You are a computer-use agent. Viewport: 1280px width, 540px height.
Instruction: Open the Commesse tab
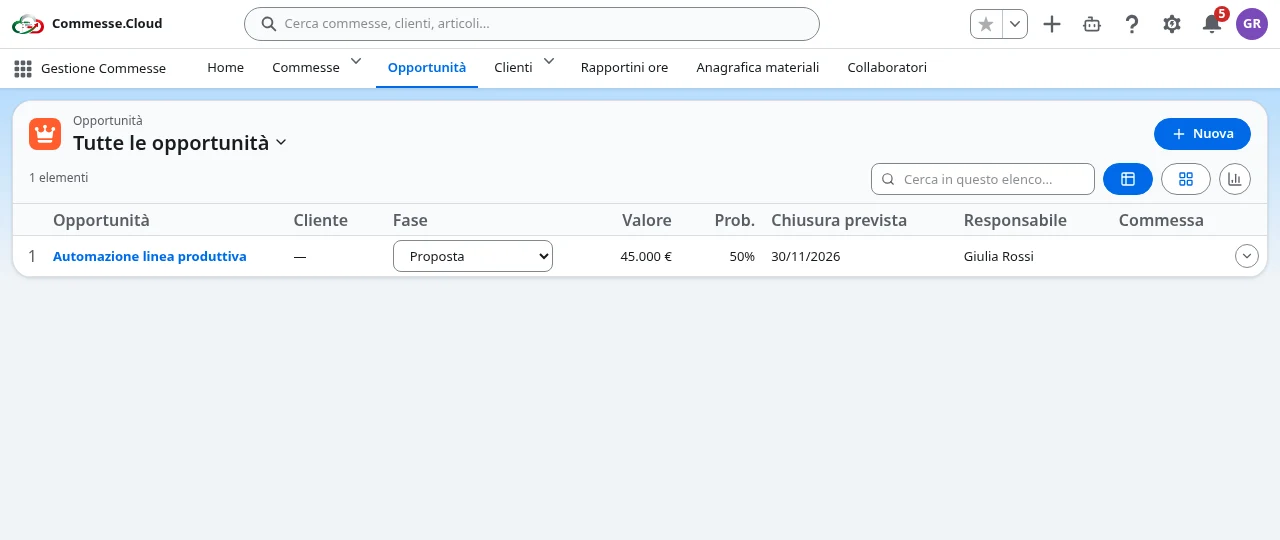click(x=306, y=68)
